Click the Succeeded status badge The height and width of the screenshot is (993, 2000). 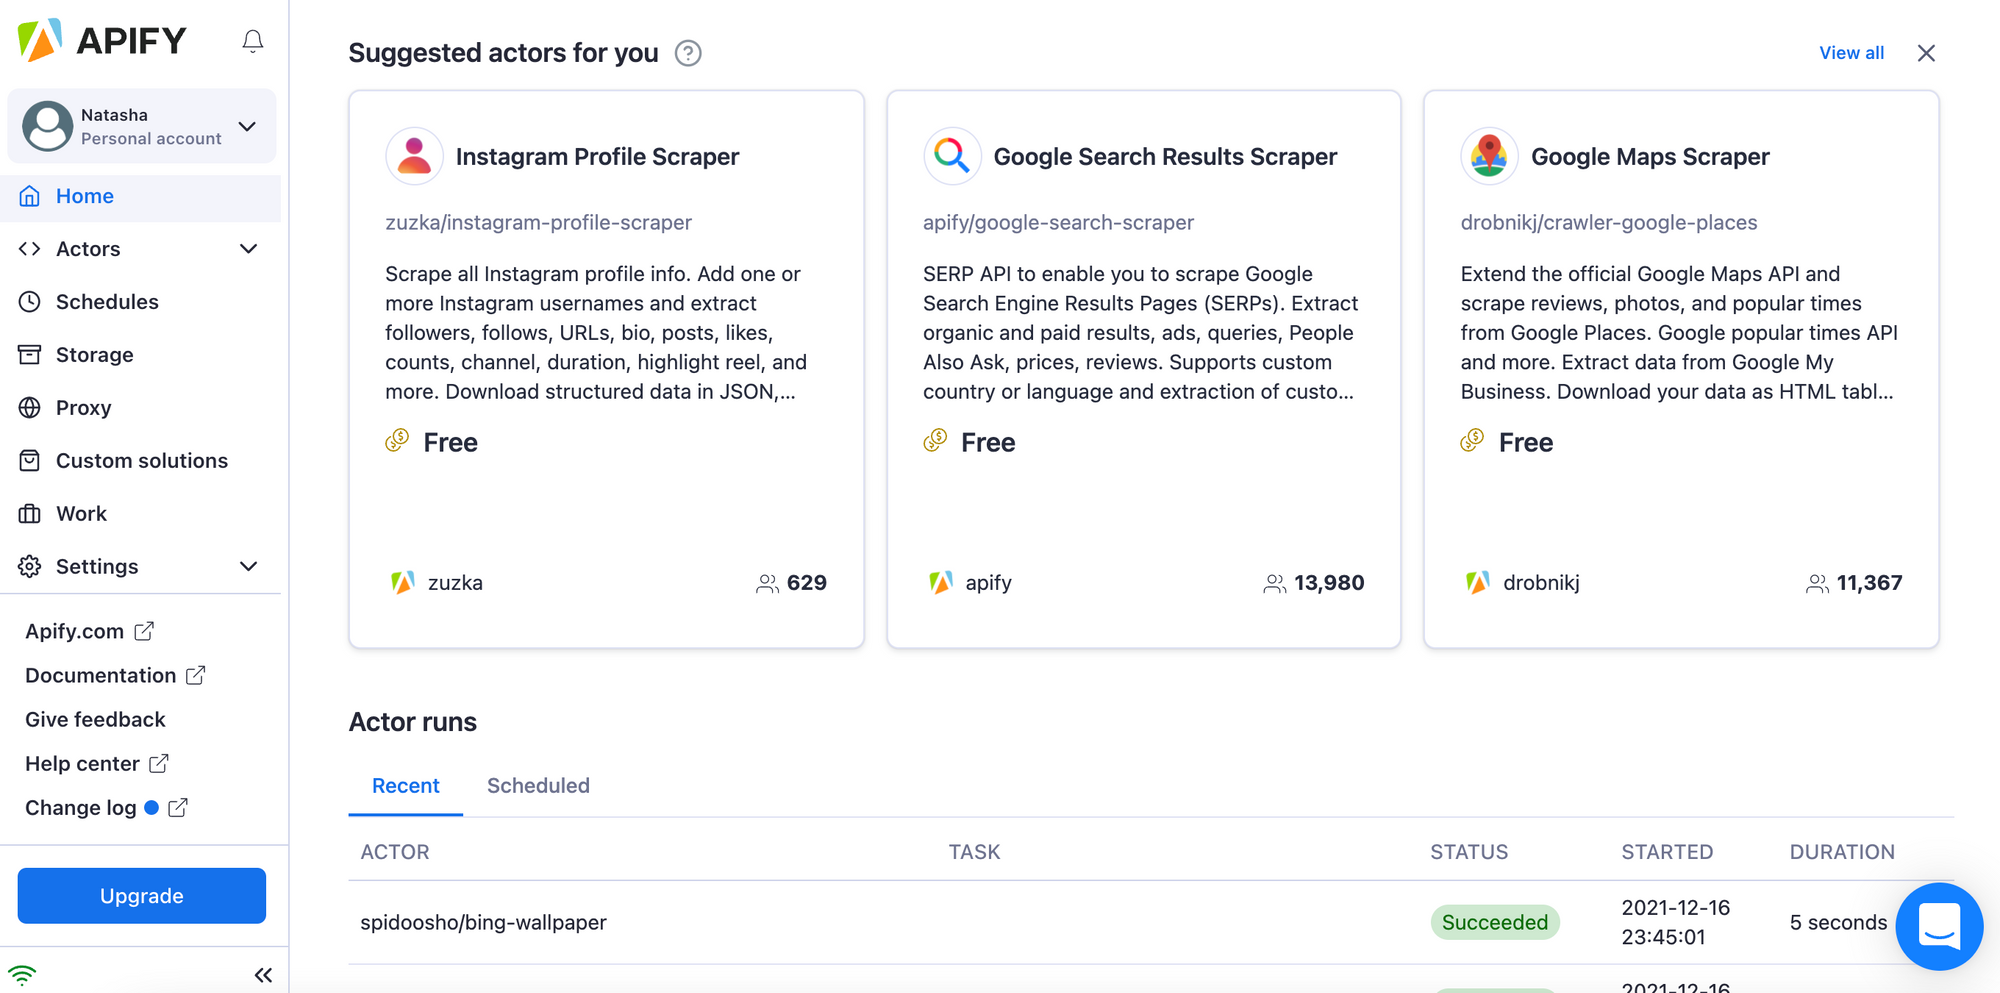[1494, 923]
